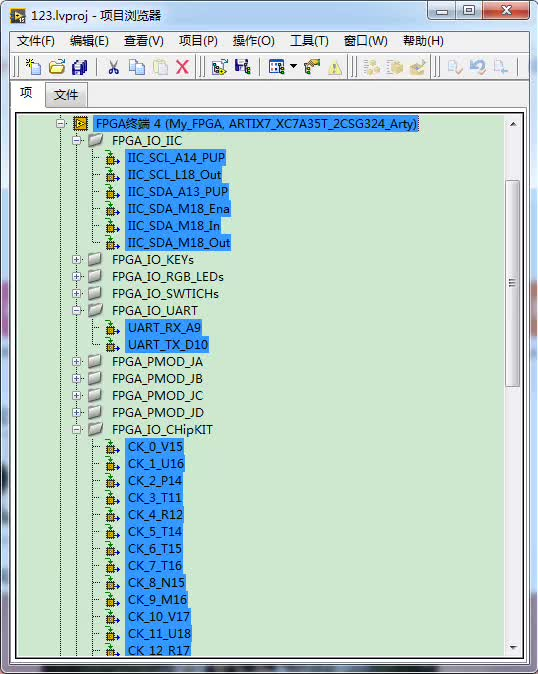Image resolution: width=538 pixels, height=674 pixels.
Task: Collapse the FPGA_IO_CHipKIT folder
Action: tap(76, 429)
